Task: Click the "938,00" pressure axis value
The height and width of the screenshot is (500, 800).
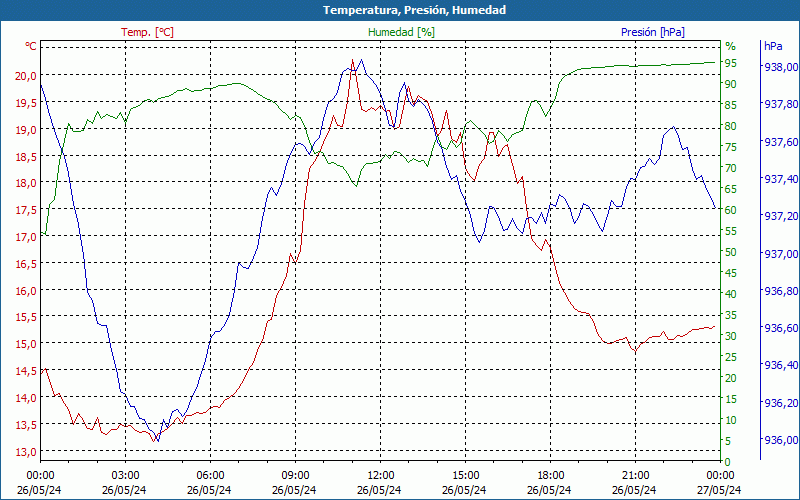Action: [781, 67]
